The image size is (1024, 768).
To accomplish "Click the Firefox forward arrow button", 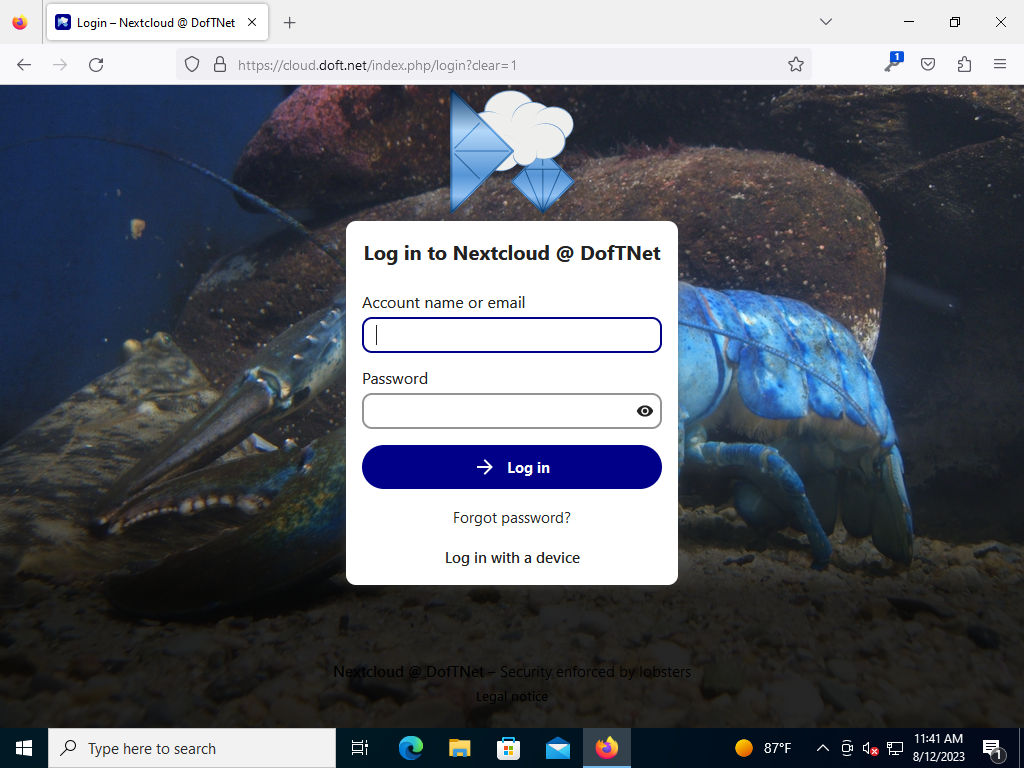I will (x=60, y=65).
